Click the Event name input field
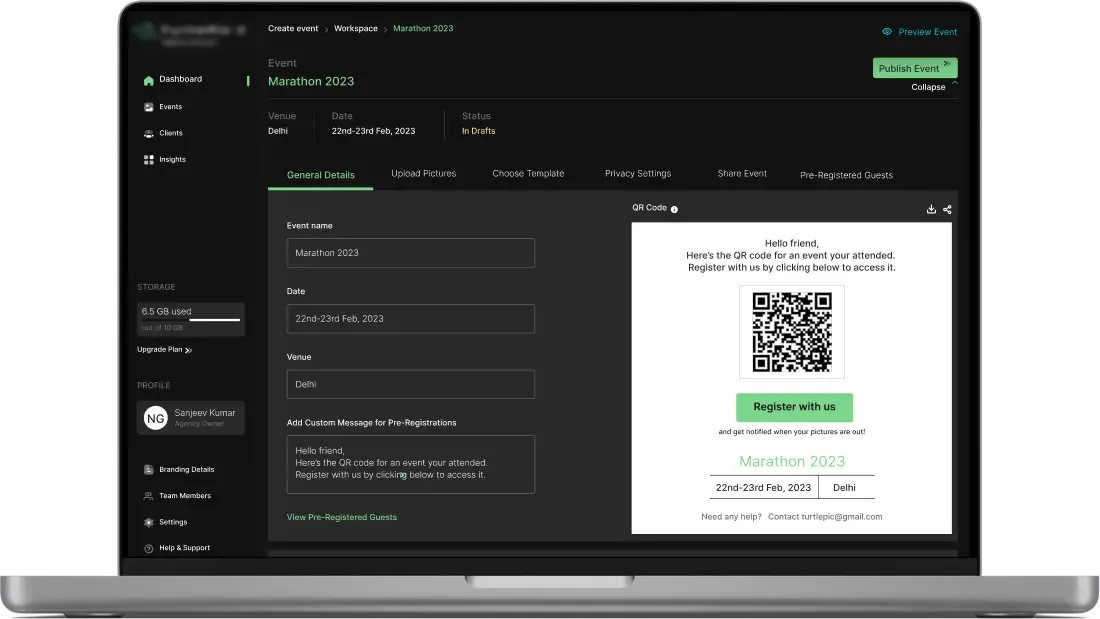This screenshot has width=1100, height=619. (x=410, y=253)
